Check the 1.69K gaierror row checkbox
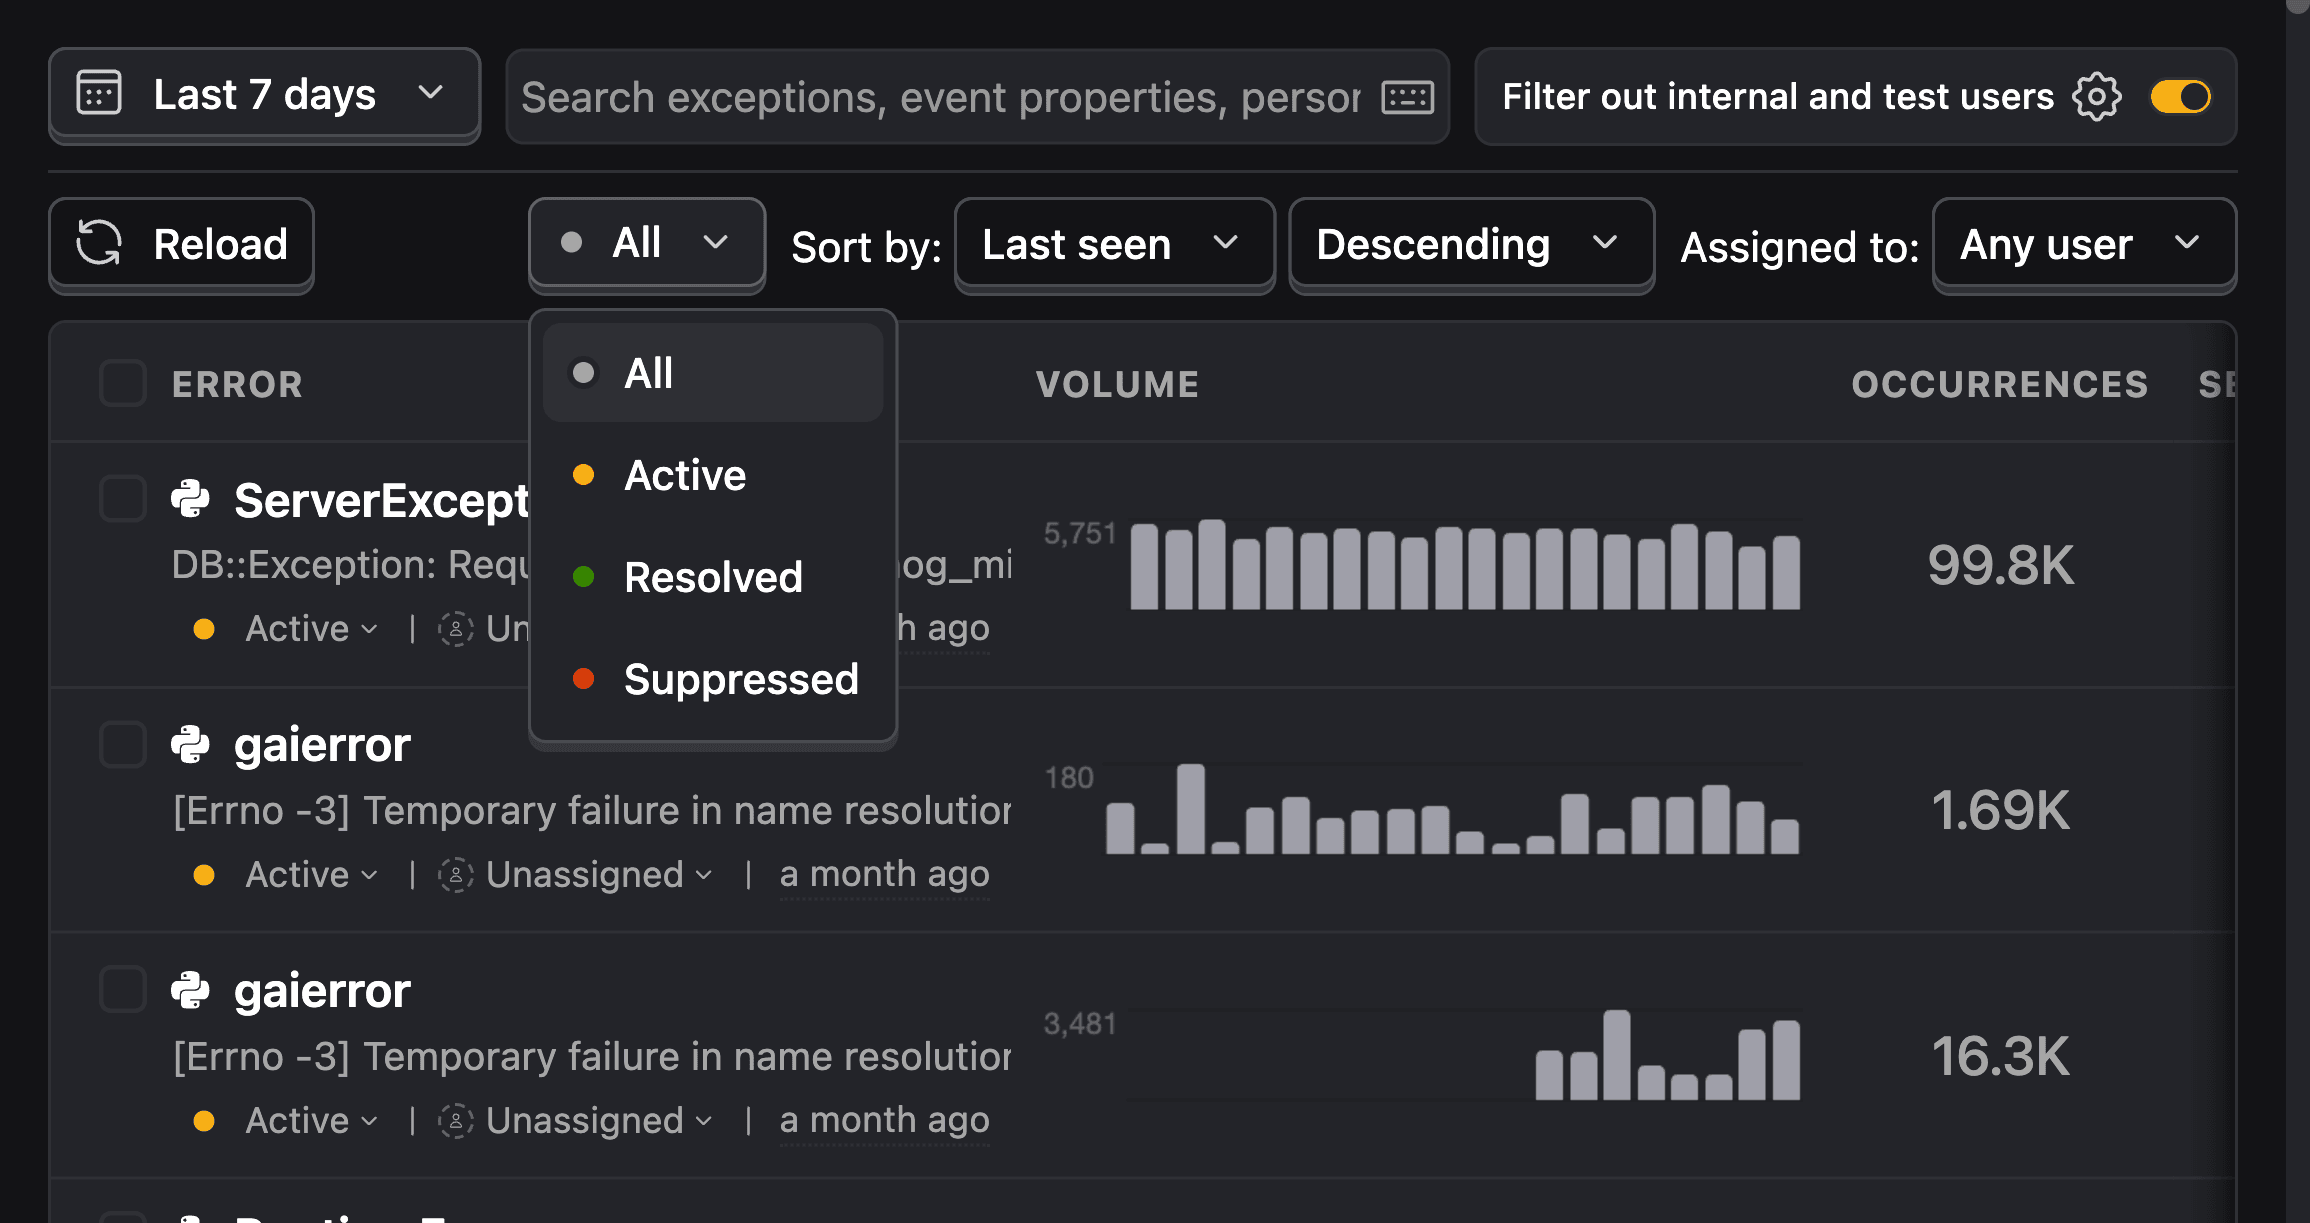The image size is (2310, 1223). (x=123, y=744)
